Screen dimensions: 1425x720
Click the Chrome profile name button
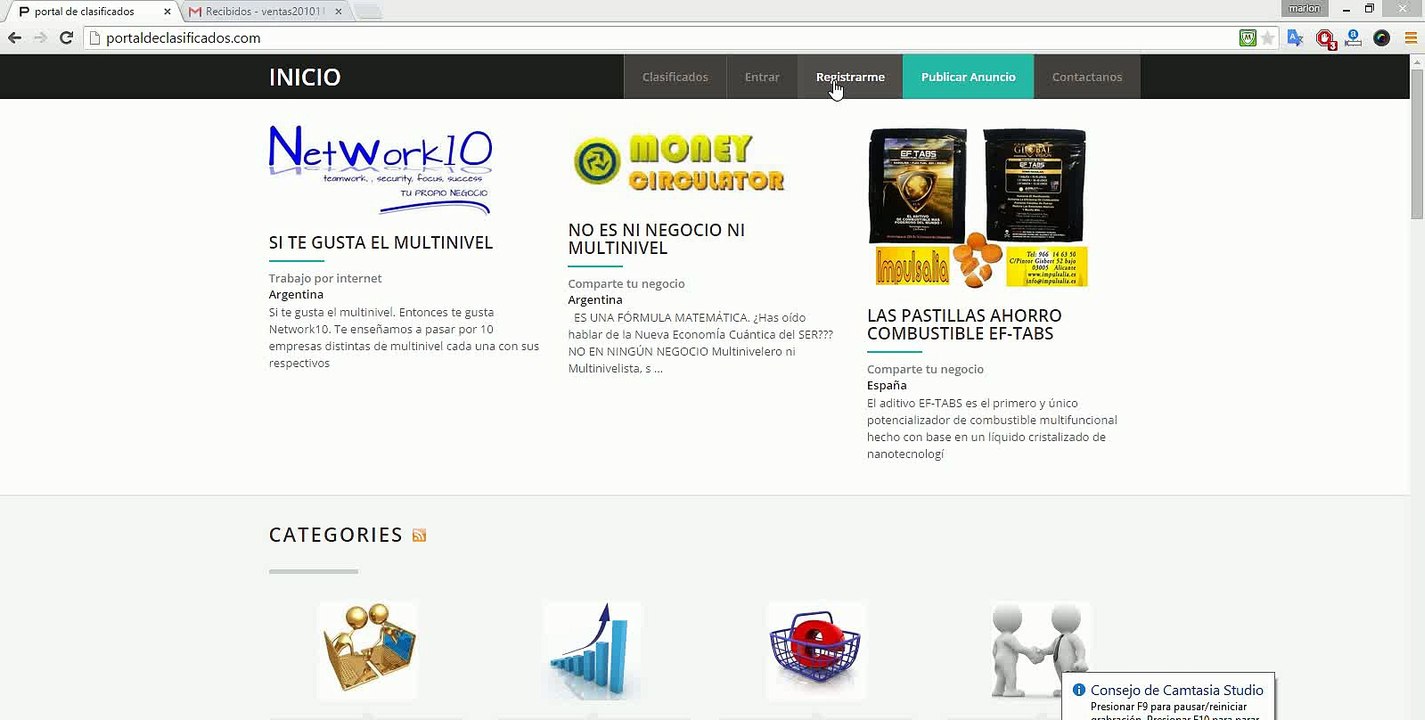[x=1305, y=8]
